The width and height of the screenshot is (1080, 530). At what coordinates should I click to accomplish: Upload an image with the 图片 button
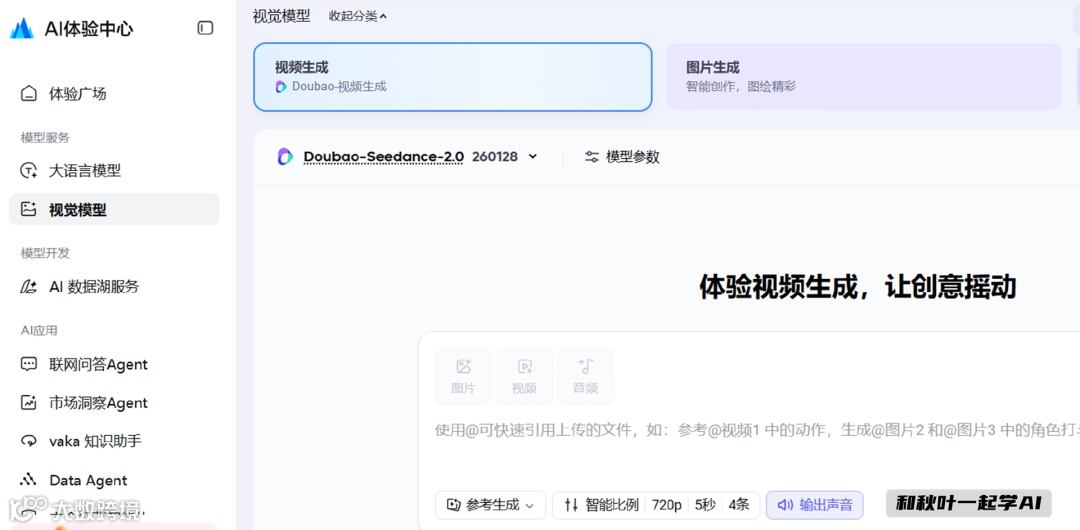[464, 376]
